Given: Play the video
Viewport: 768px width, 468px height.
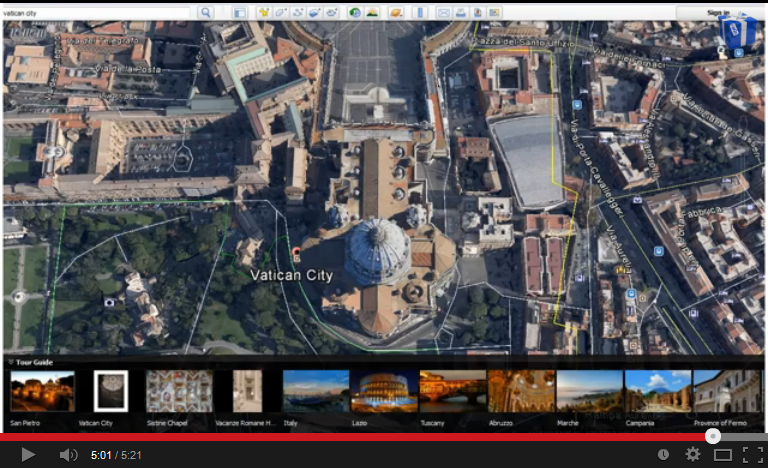Looking at the screenshot, I should tap(28, 455).
